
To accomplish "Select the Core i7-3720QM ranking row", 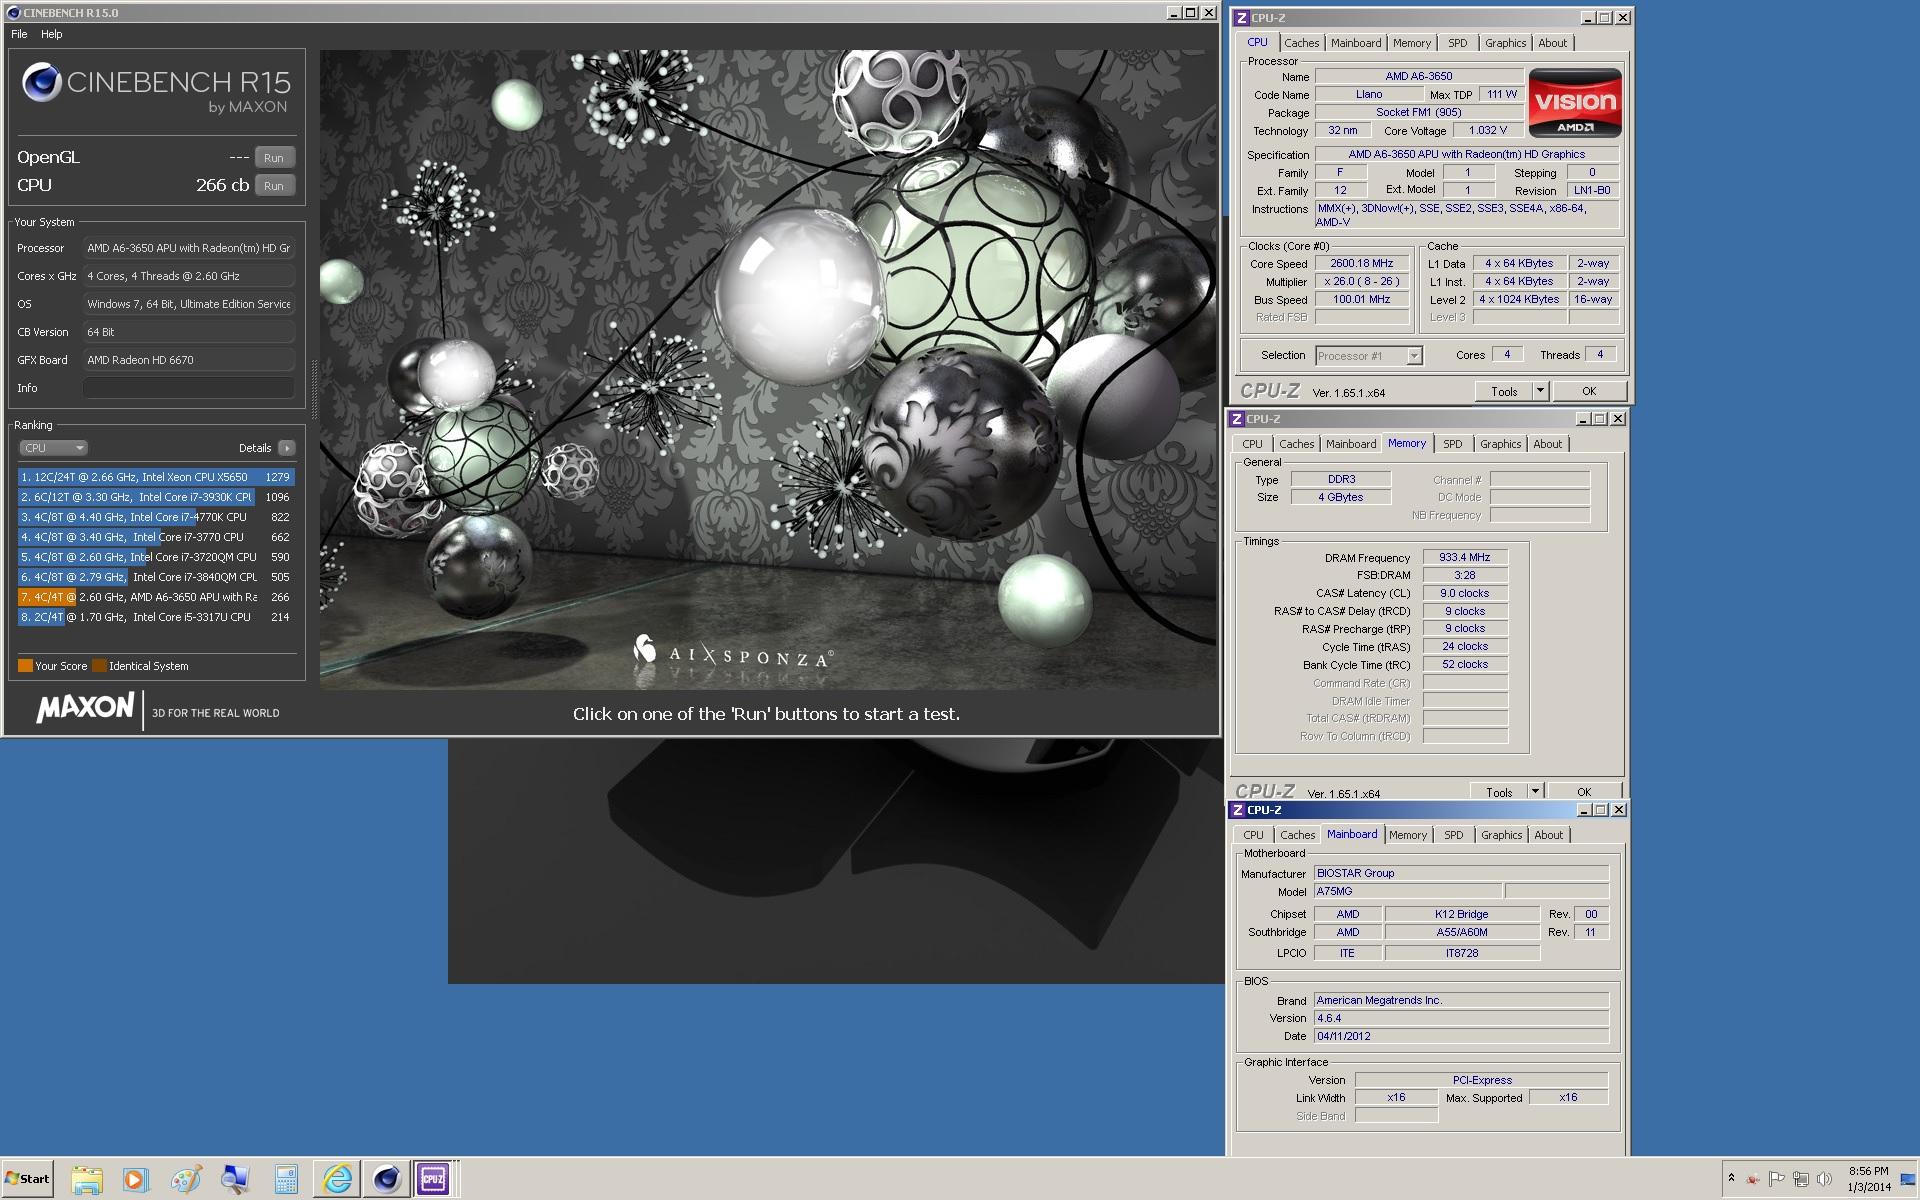I will (156, 557).
